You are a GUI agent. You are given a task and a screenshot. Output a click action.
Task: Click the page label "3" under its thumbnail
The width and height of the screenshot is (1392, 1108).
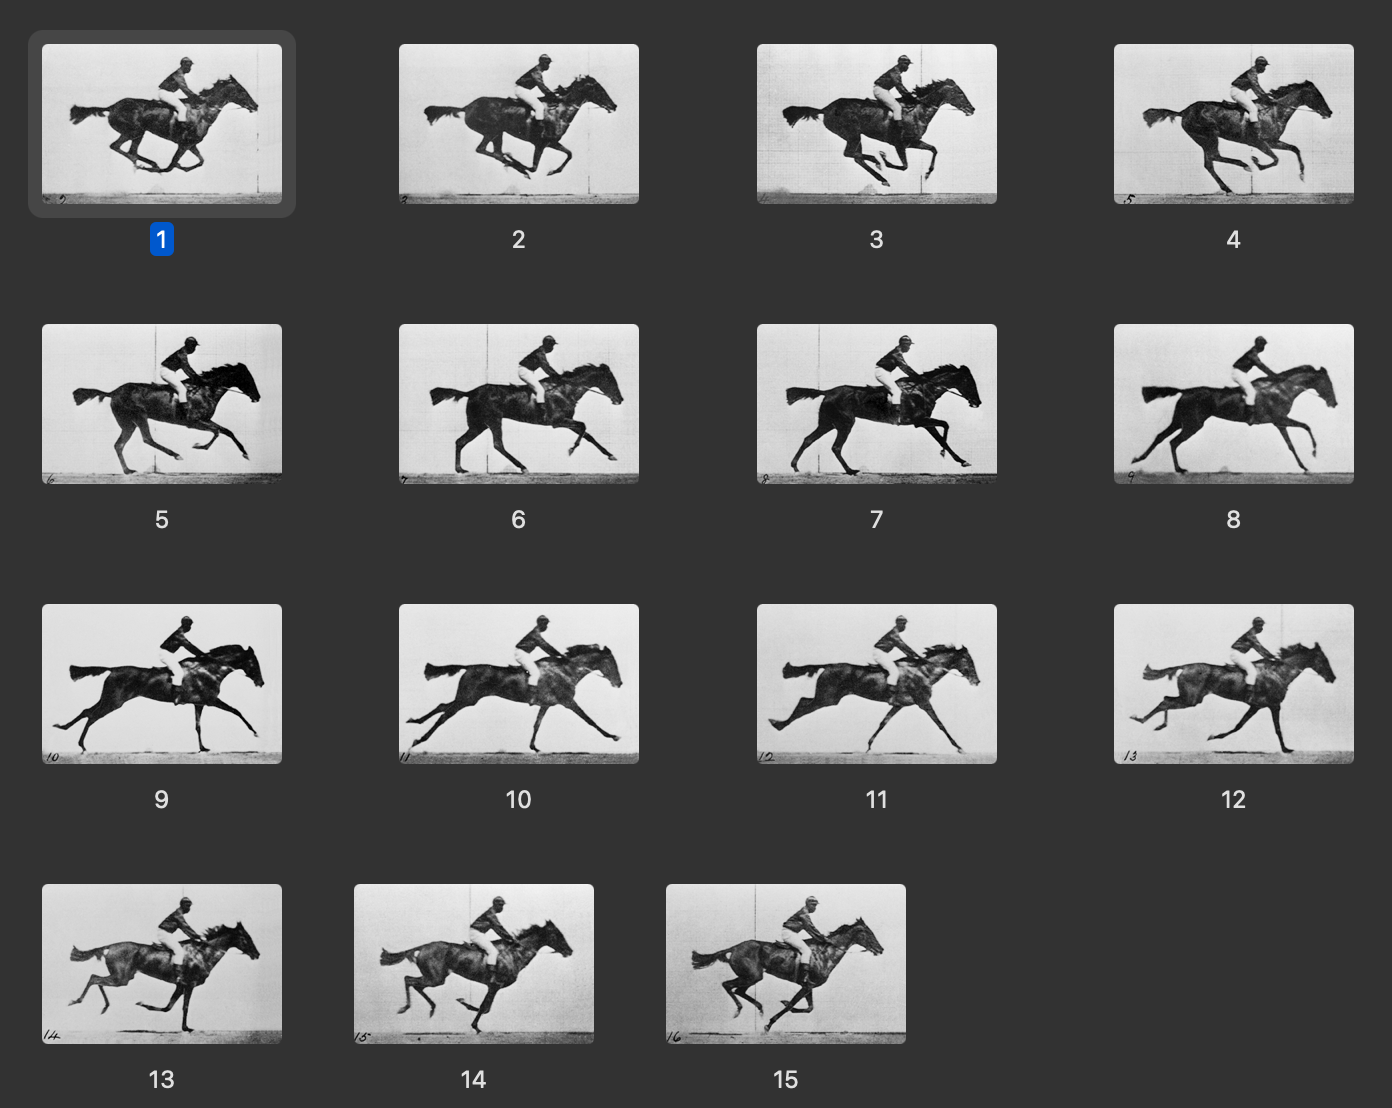[x=877, y=239]
